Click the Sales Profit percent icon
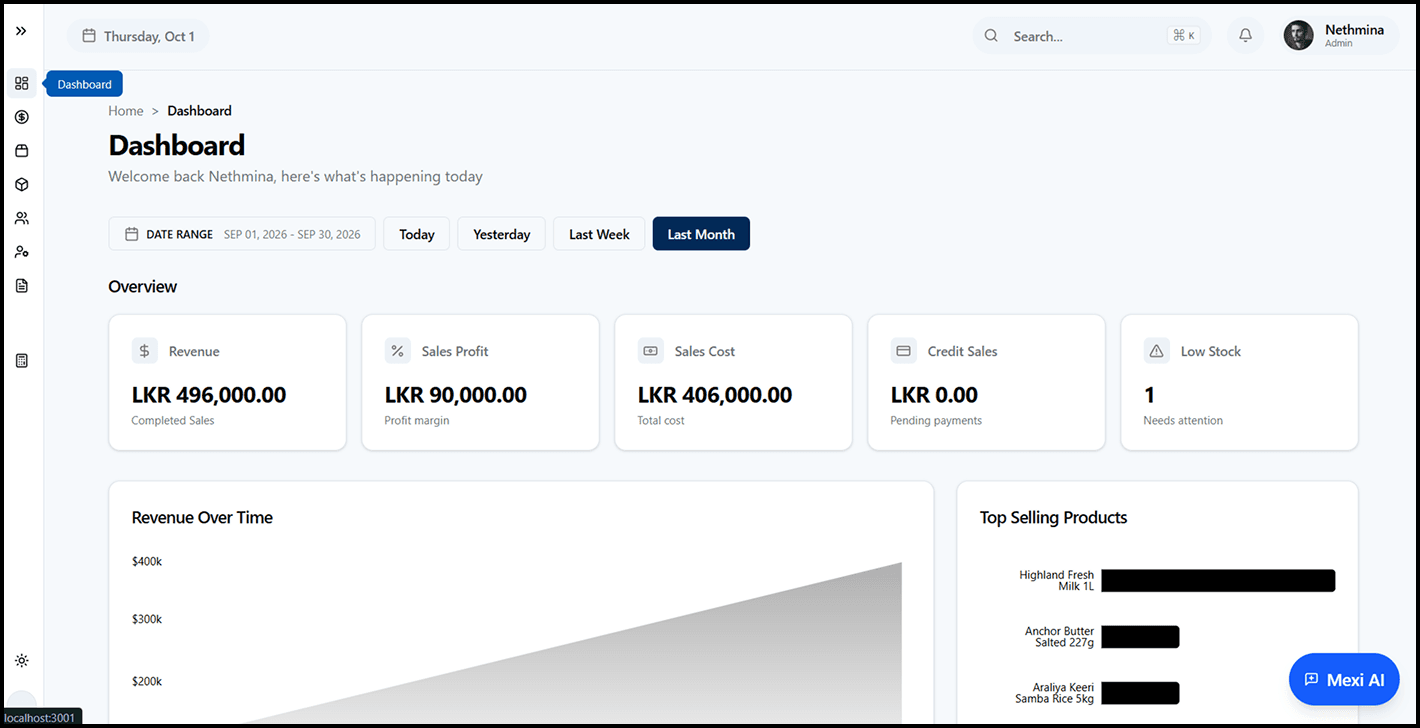 pyautogui.click(x=398, y=351)
